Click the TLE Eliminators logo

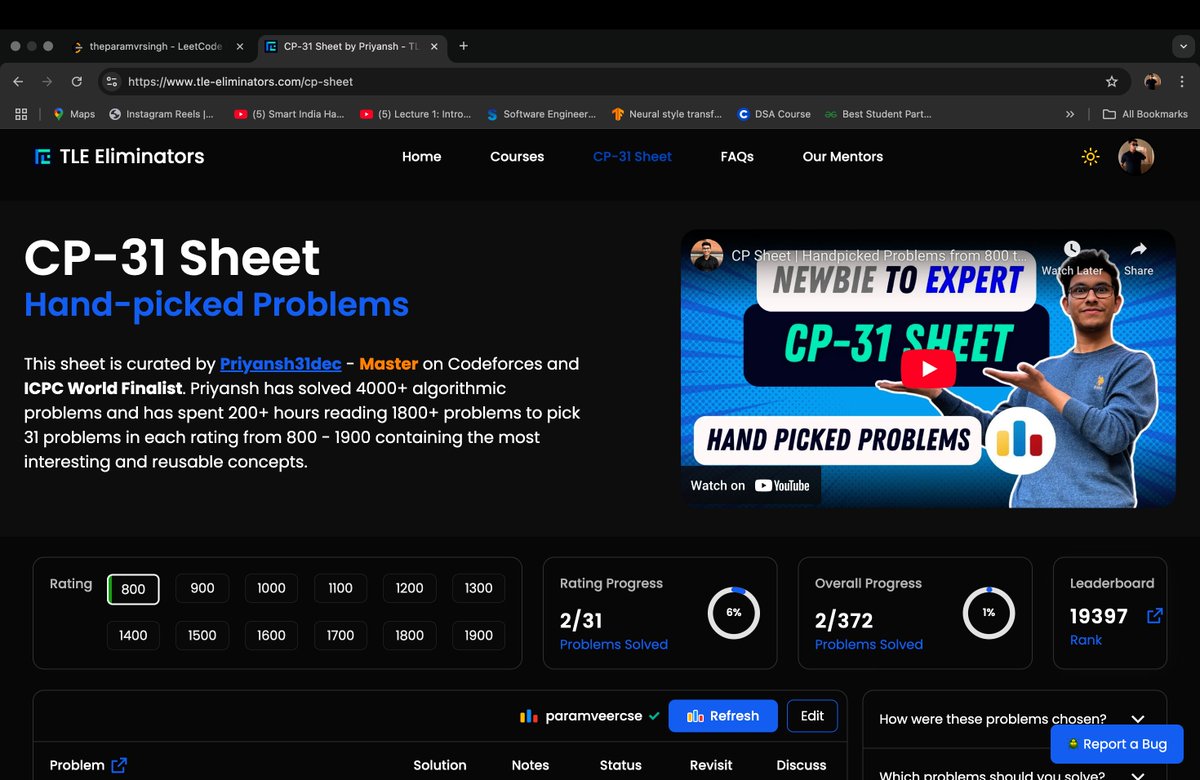pos(119,156)
